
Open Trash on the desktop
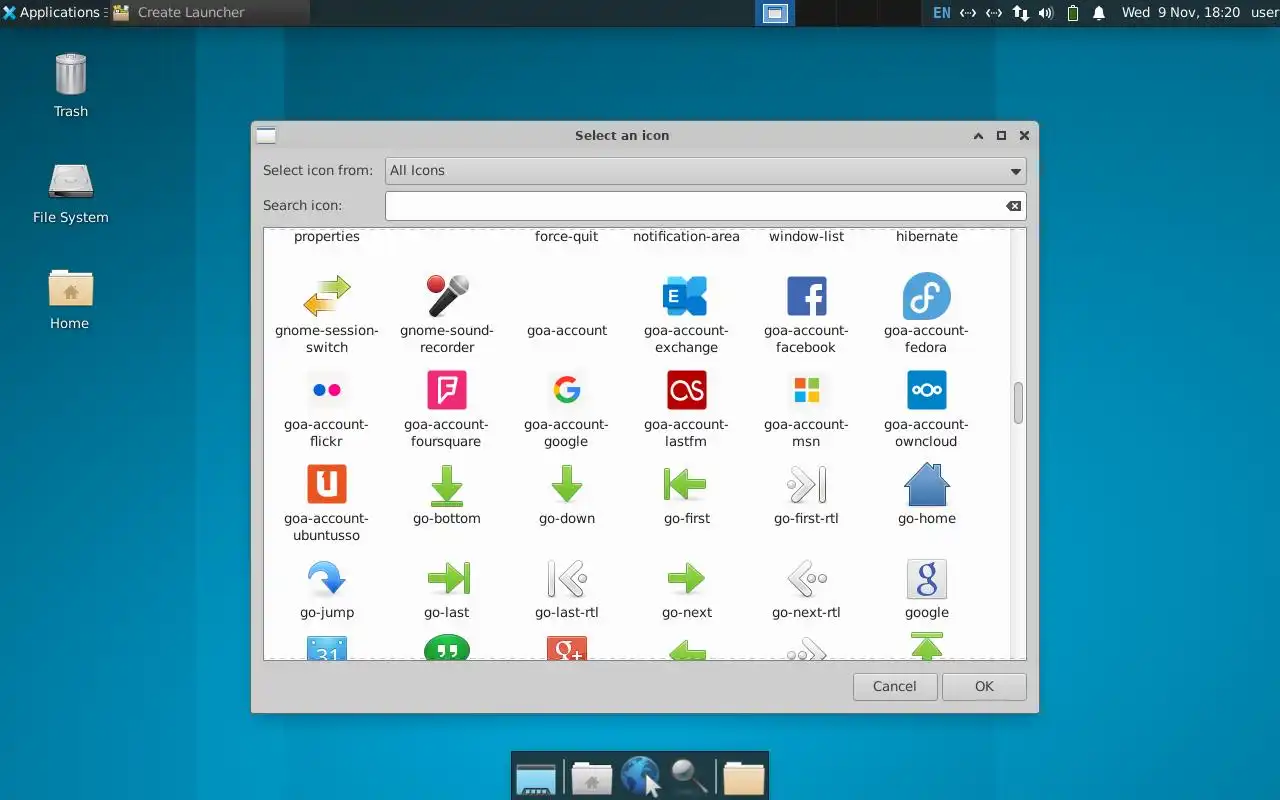tap(70, 86)
